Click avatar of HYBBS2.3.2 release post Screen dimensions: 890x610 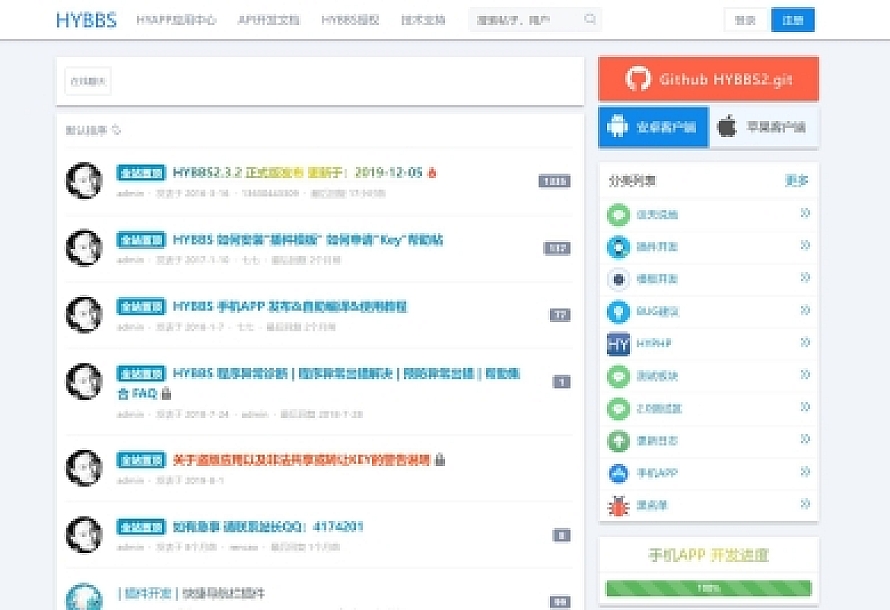click(84, 181)
